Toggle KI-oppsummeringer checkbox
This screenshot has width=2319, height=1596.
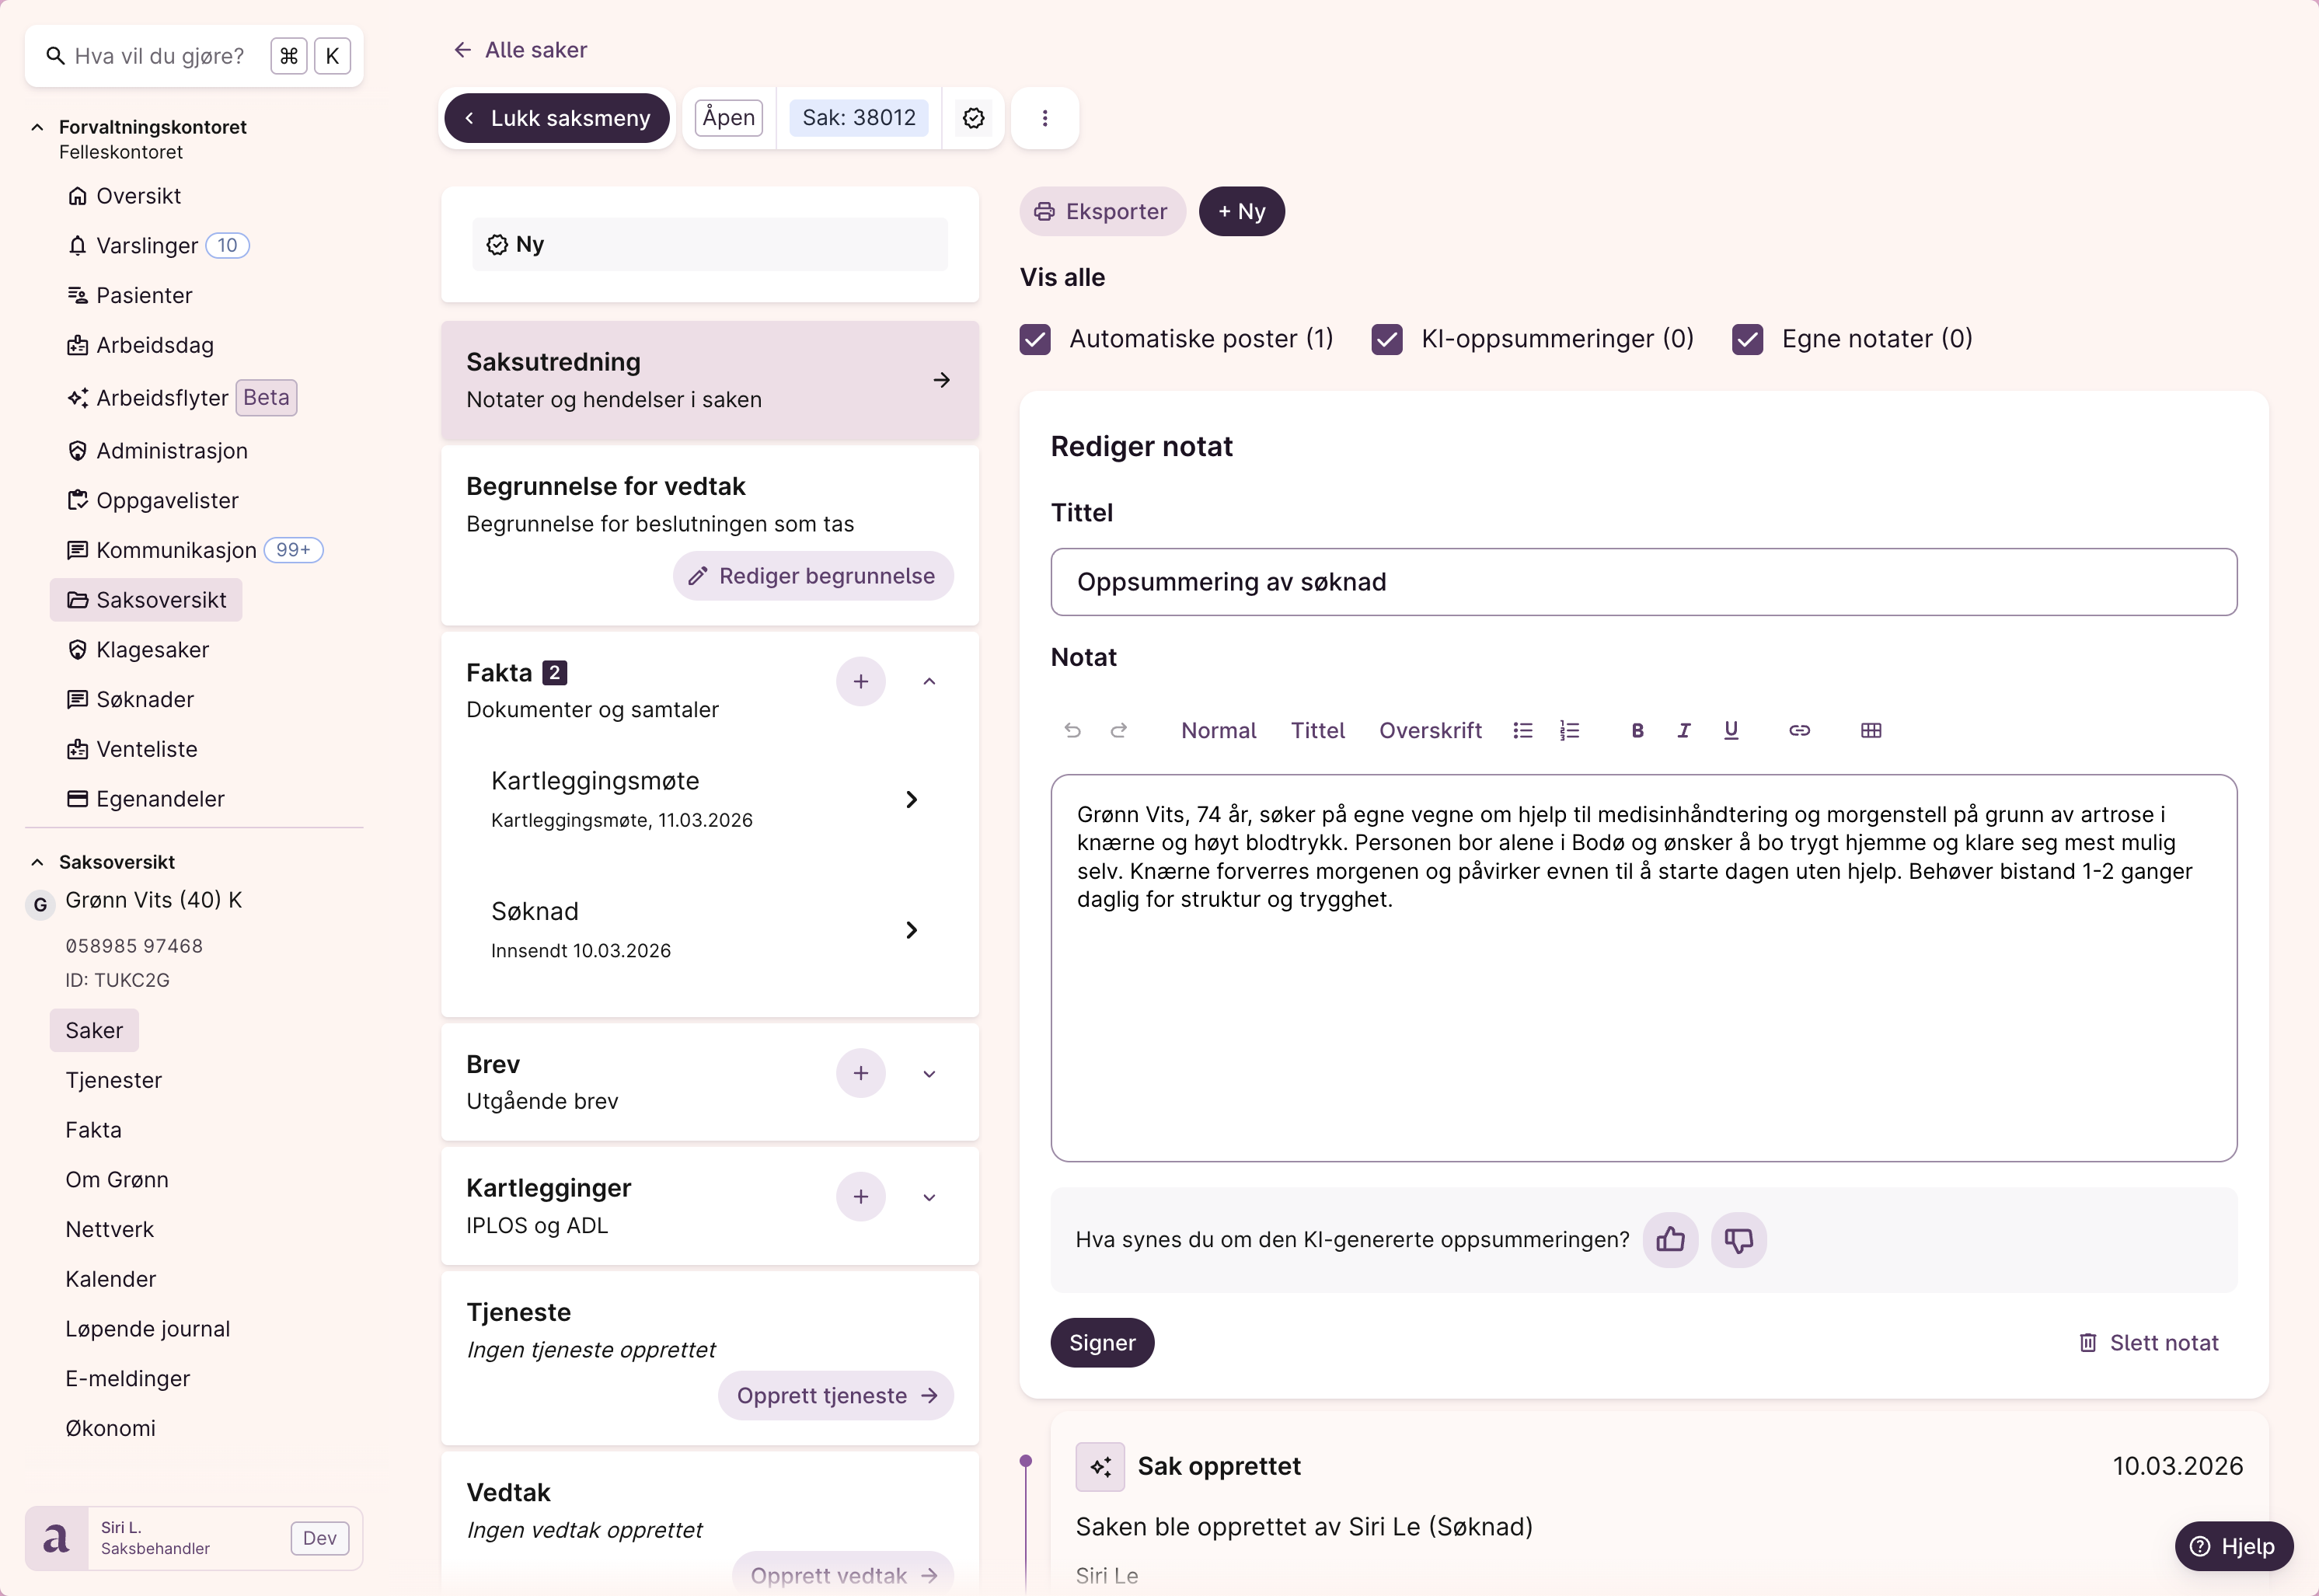1386,339
